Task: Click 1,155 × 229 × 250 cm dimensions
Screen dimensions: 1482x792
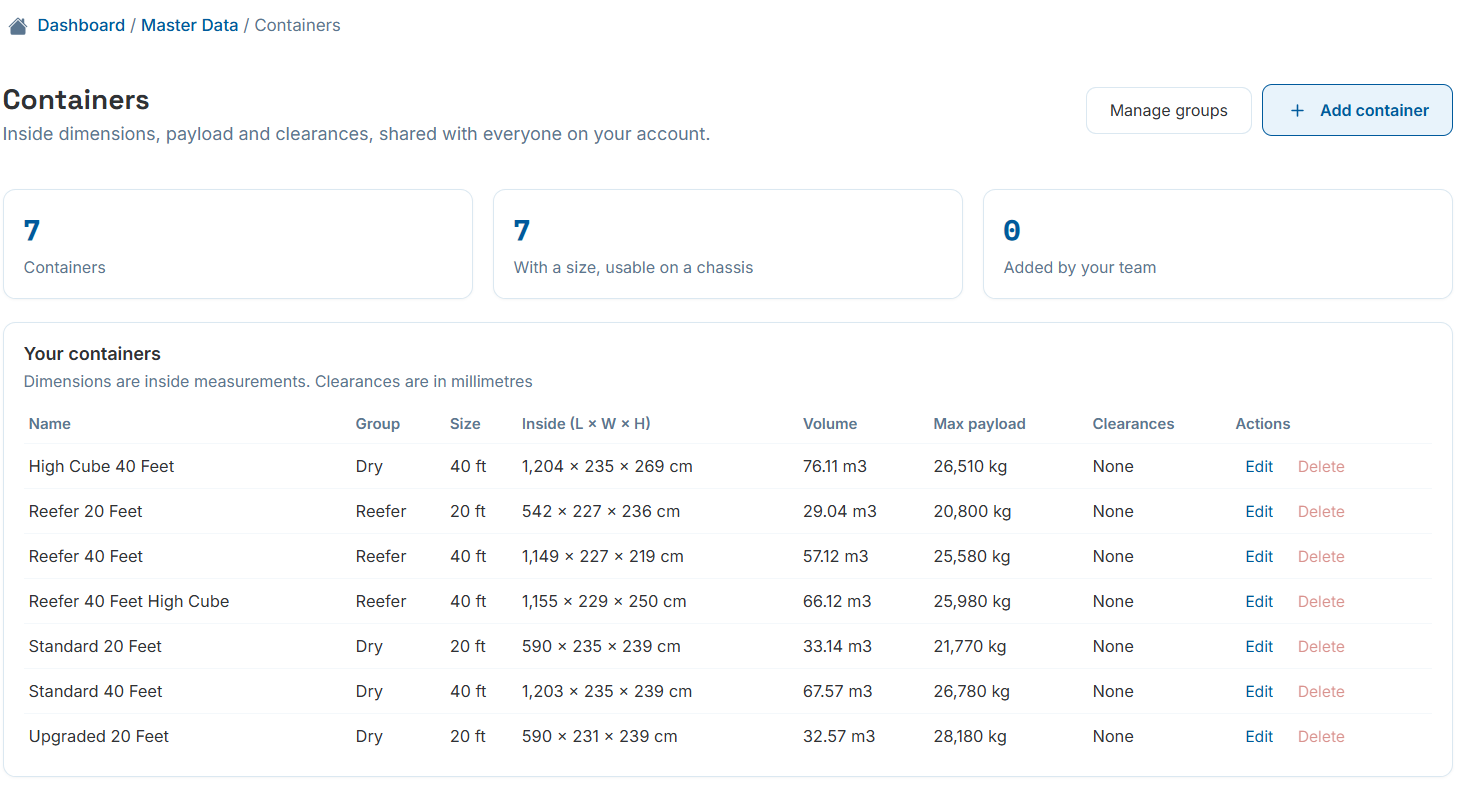Action: [604, 601]
